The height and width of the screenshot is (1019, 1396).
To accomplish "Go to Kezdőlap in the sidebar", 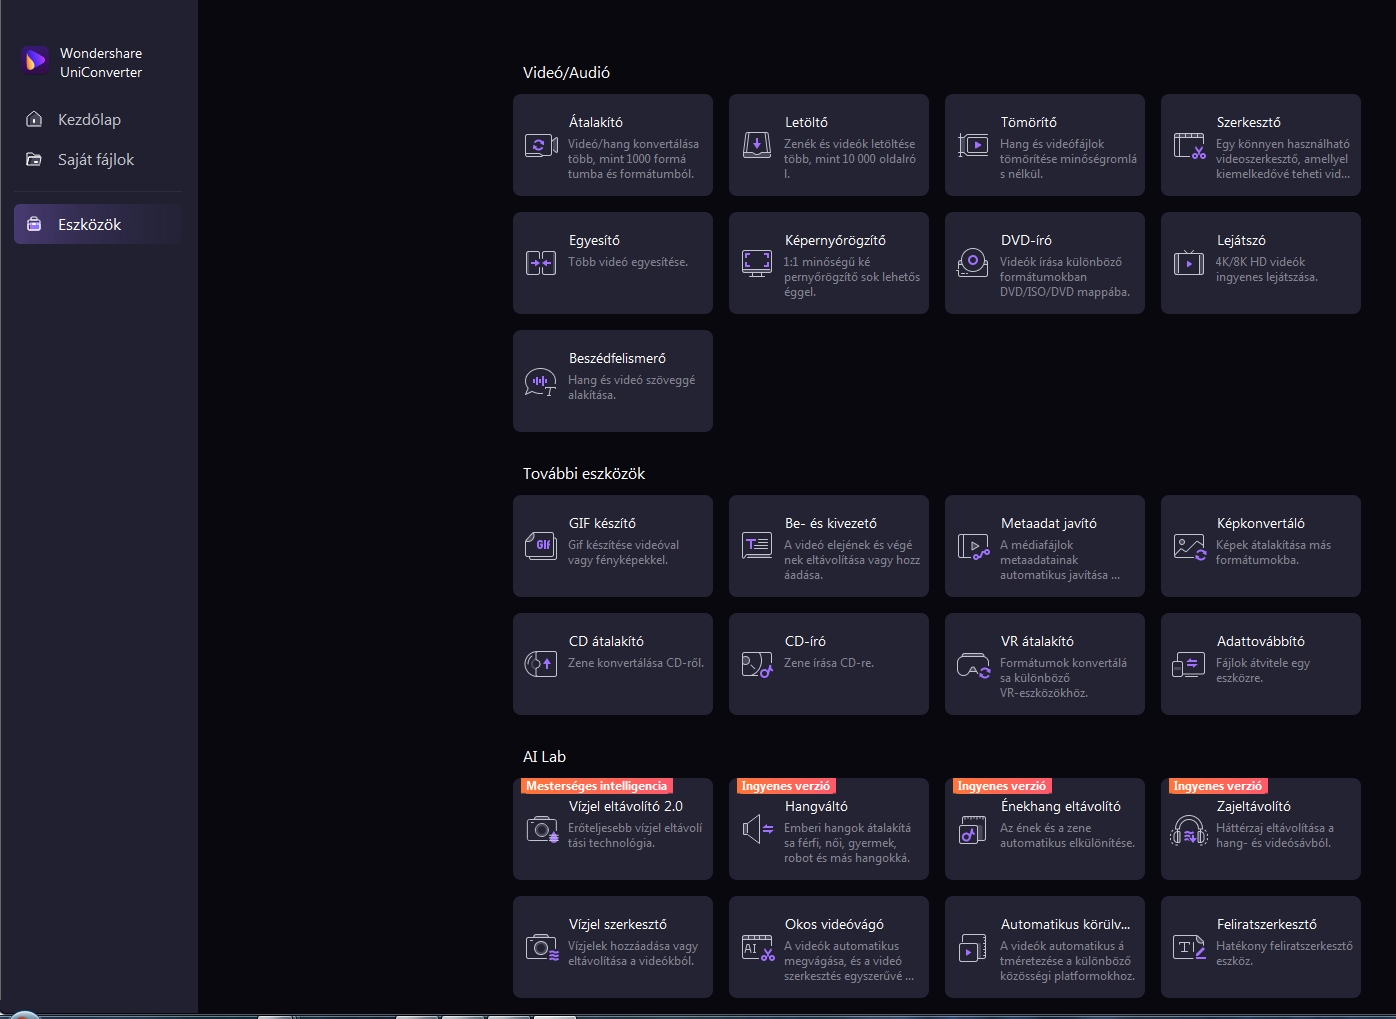I will [x=89, y=120].
